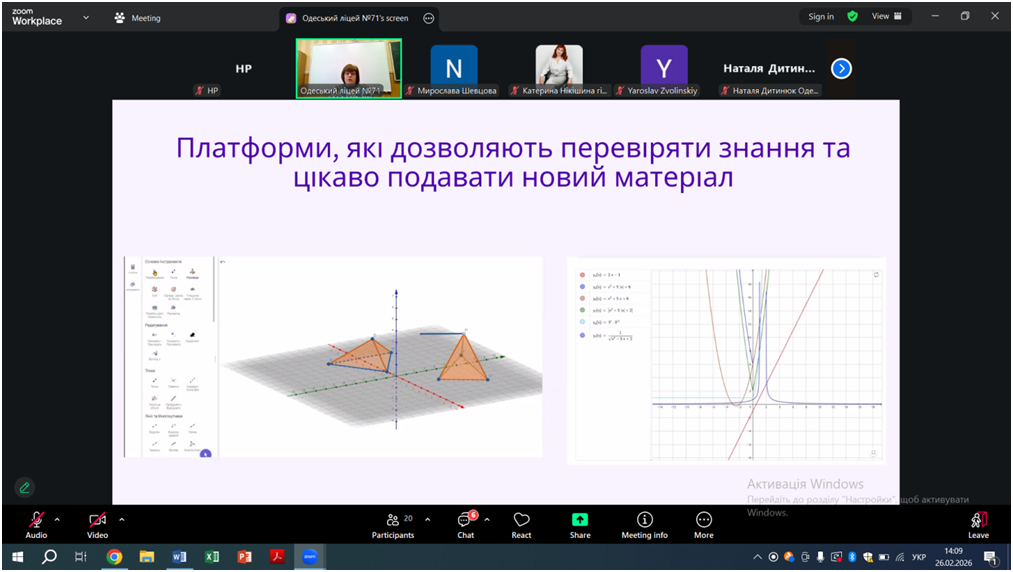Select Yaroslav Zvolinskiy's participant thumbnail
The width and height of the screenshot is (1013, 572).
click(x=664, y=68)
